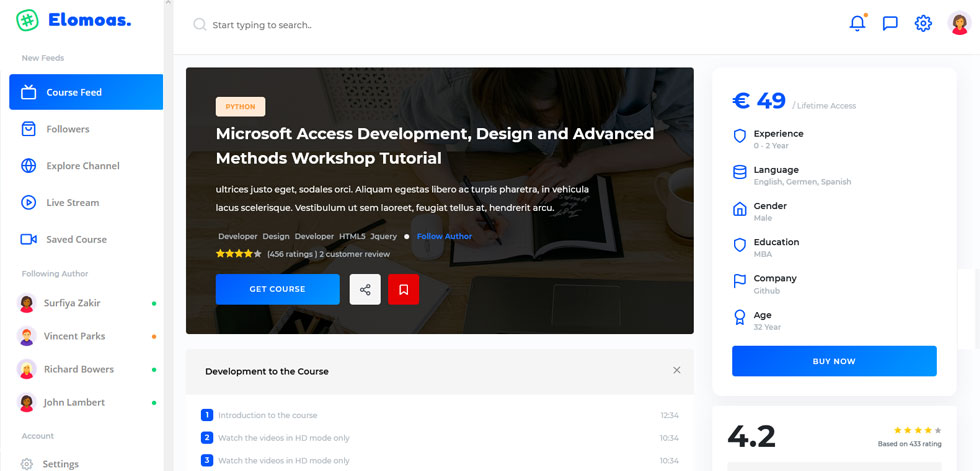
Task: Open the user profile avatar
Action: [959, 23]
